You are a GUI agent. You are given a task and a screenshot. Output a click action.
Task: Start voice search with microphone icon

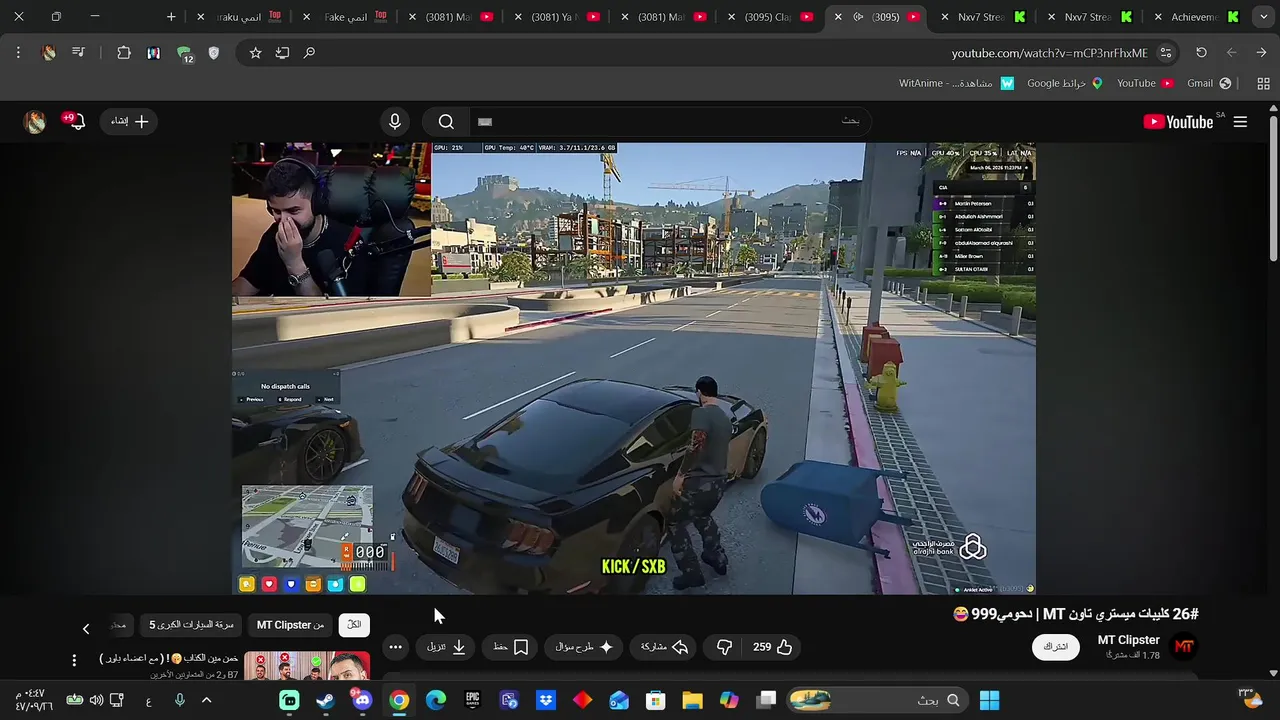pyautogui.click(x=395, y=122)
